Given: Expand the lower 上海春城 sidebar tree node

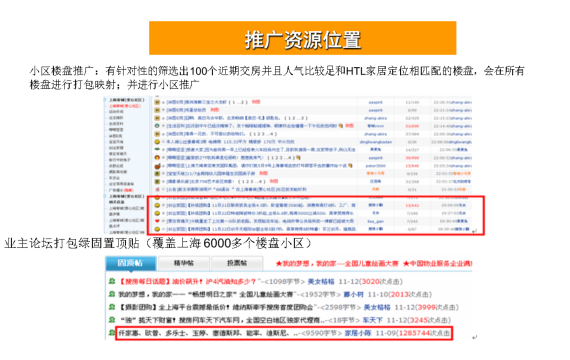Looking at the screenshot, I should click(105, 196).
